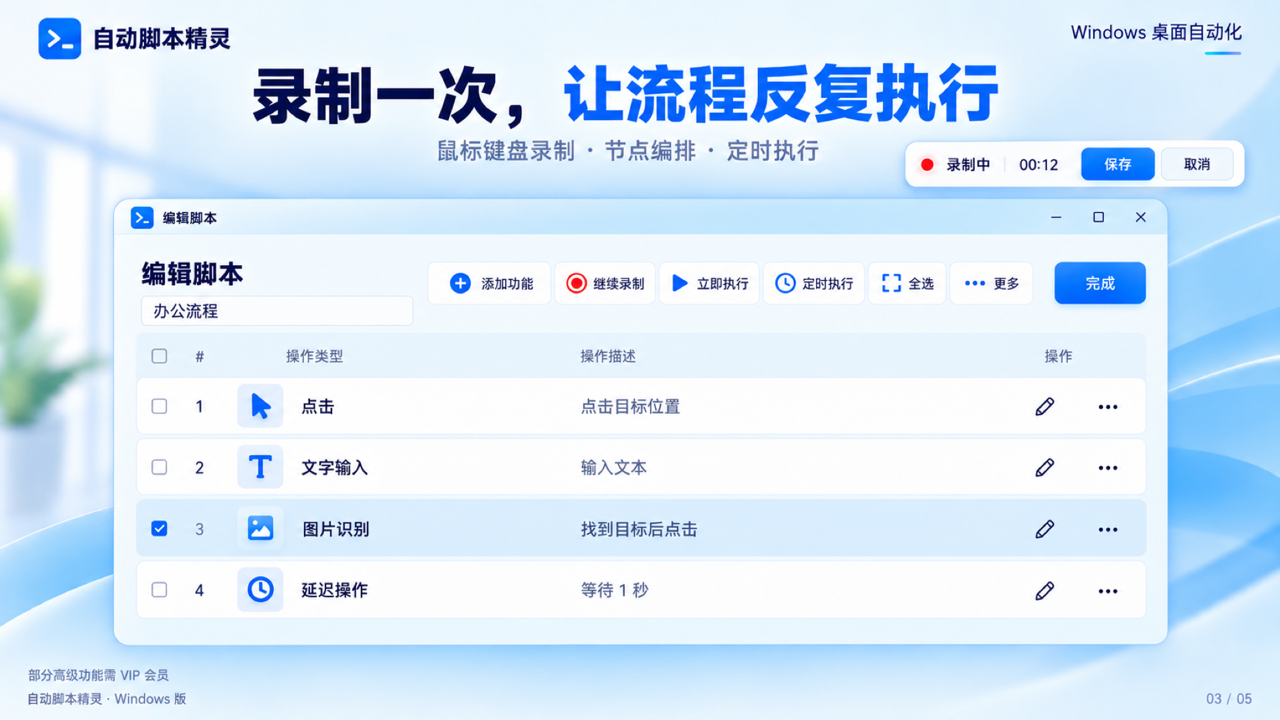The height and width of the screenshot is (720, 1280).
Task: Open more options for 文字输入 row
Action: (x=1108, y=468)
